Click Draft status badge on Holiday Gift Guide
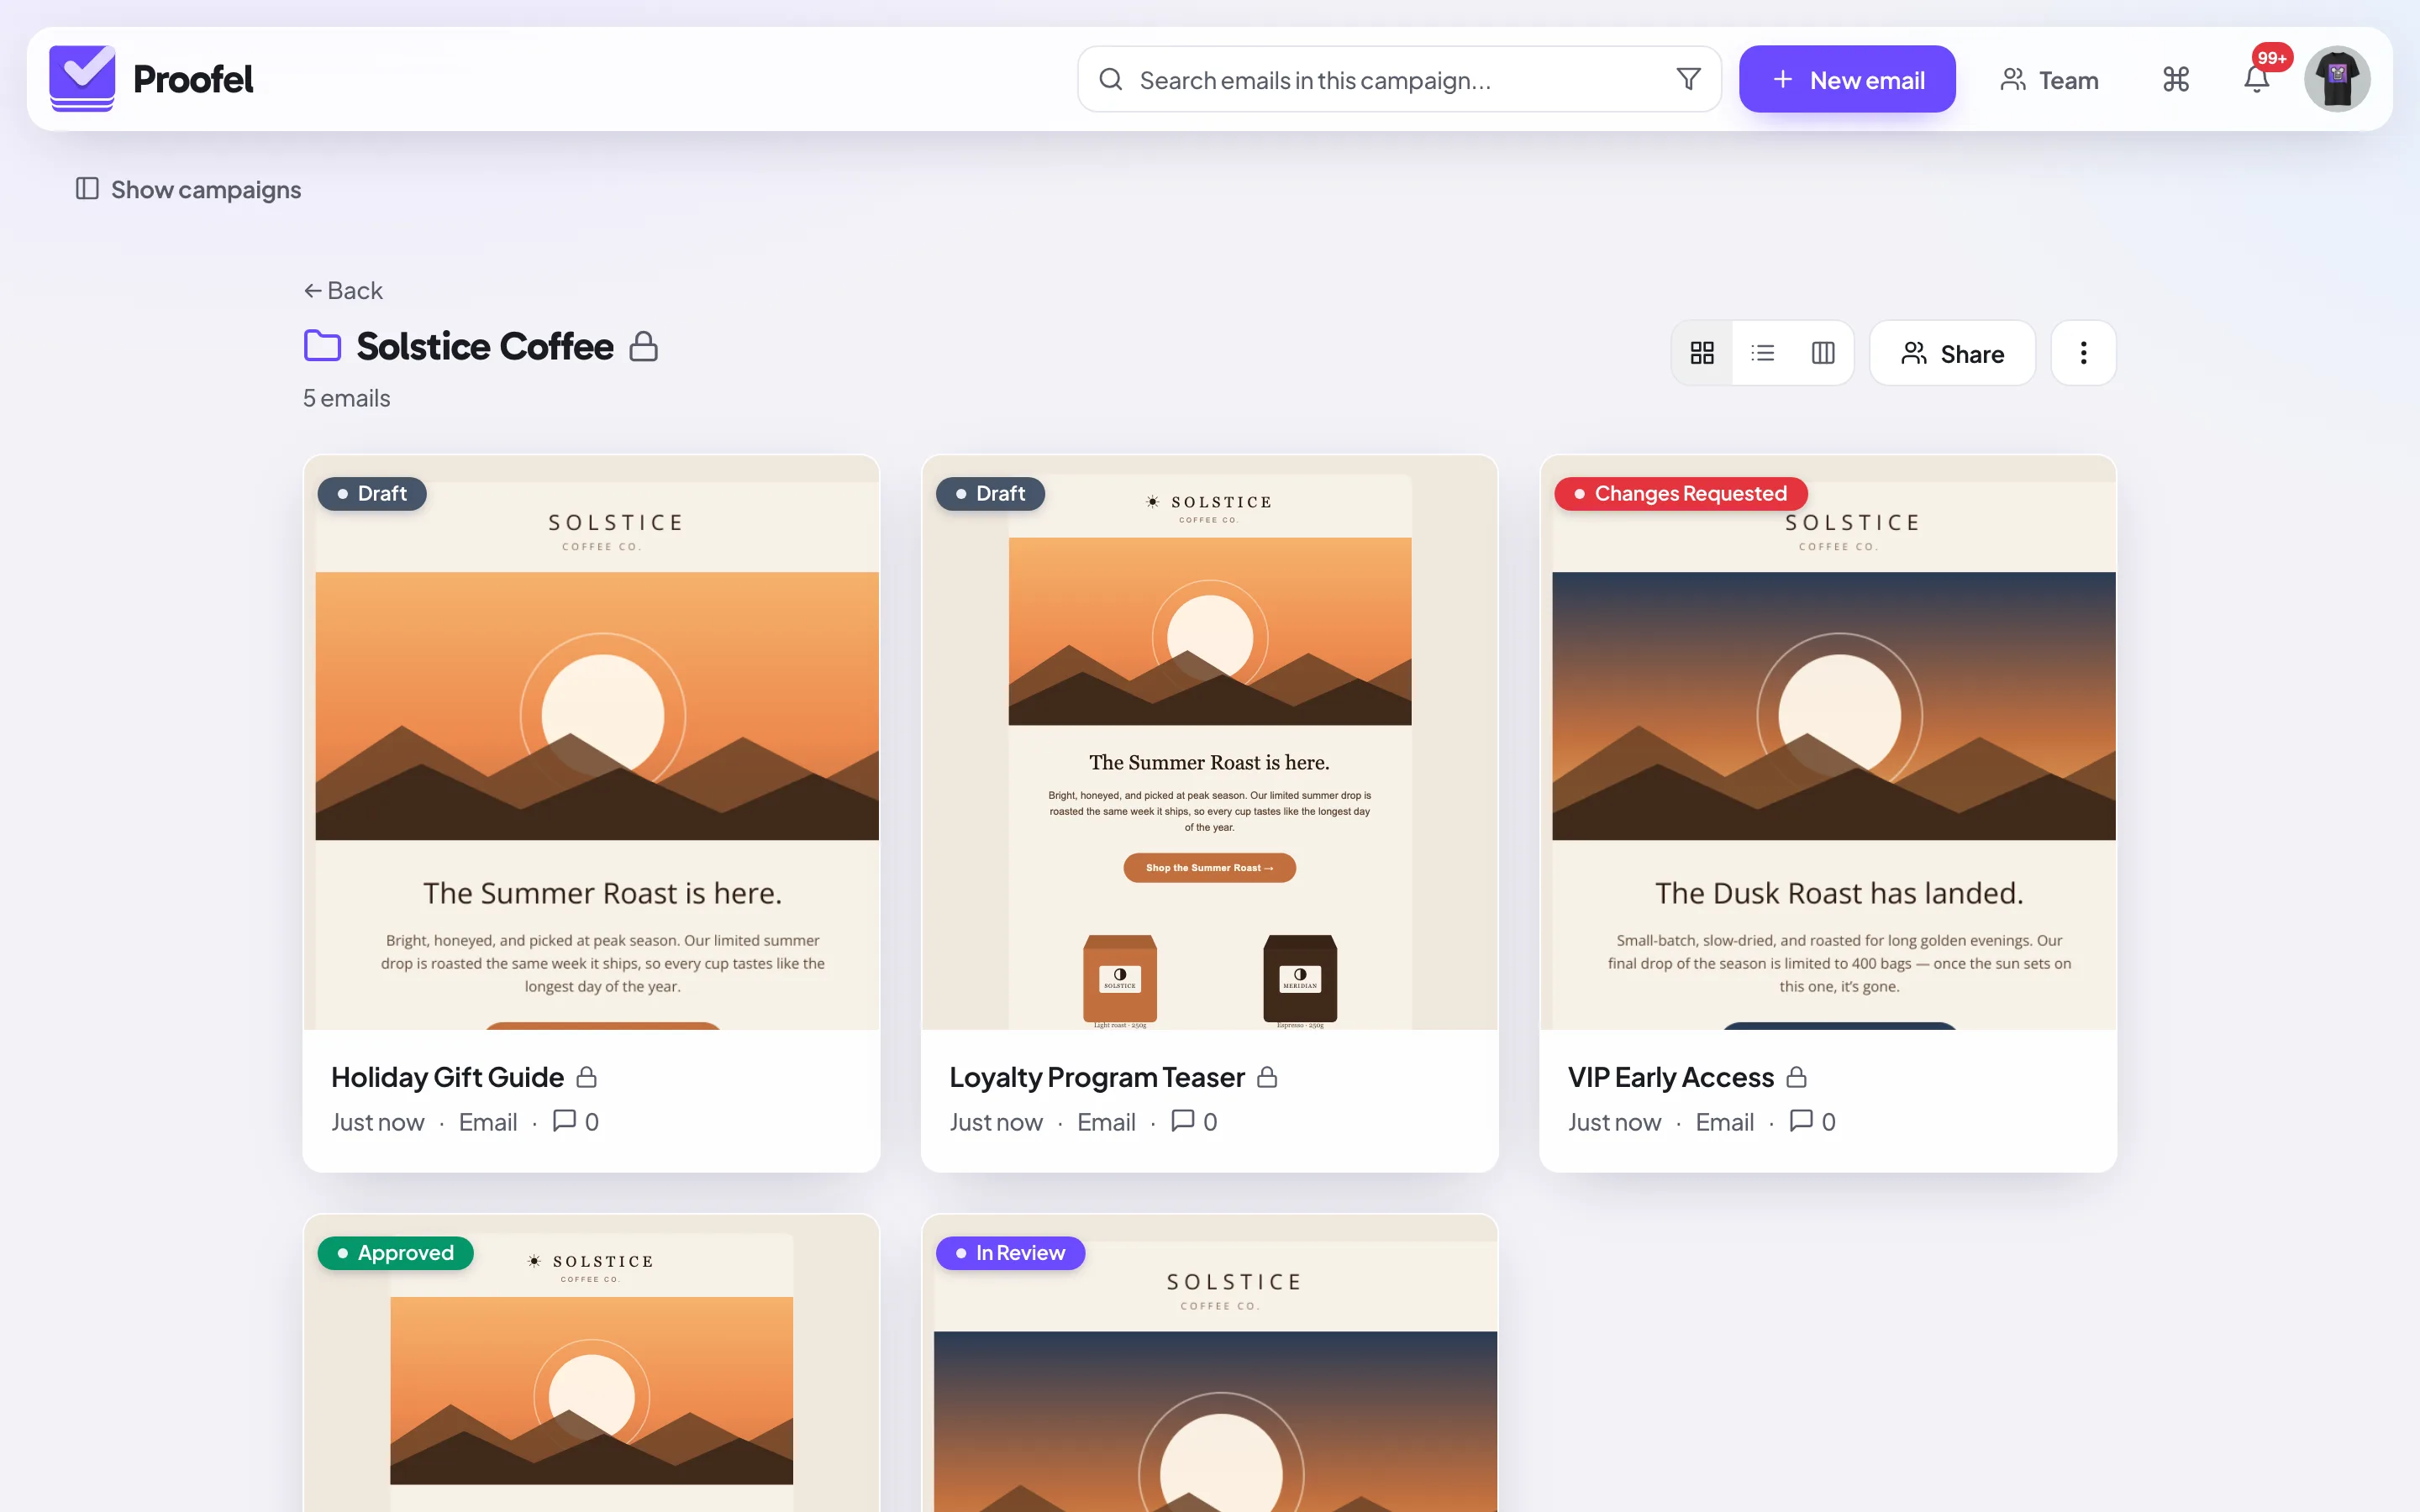 (x=372, y=493)
